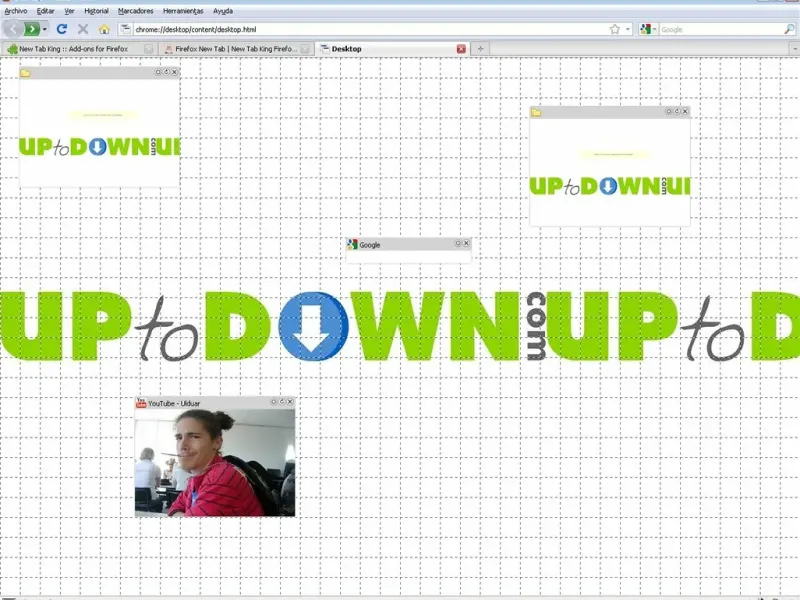Click into the Google search box
The width and height of the screenshot is (800, 600).
(x=721, y=30)
